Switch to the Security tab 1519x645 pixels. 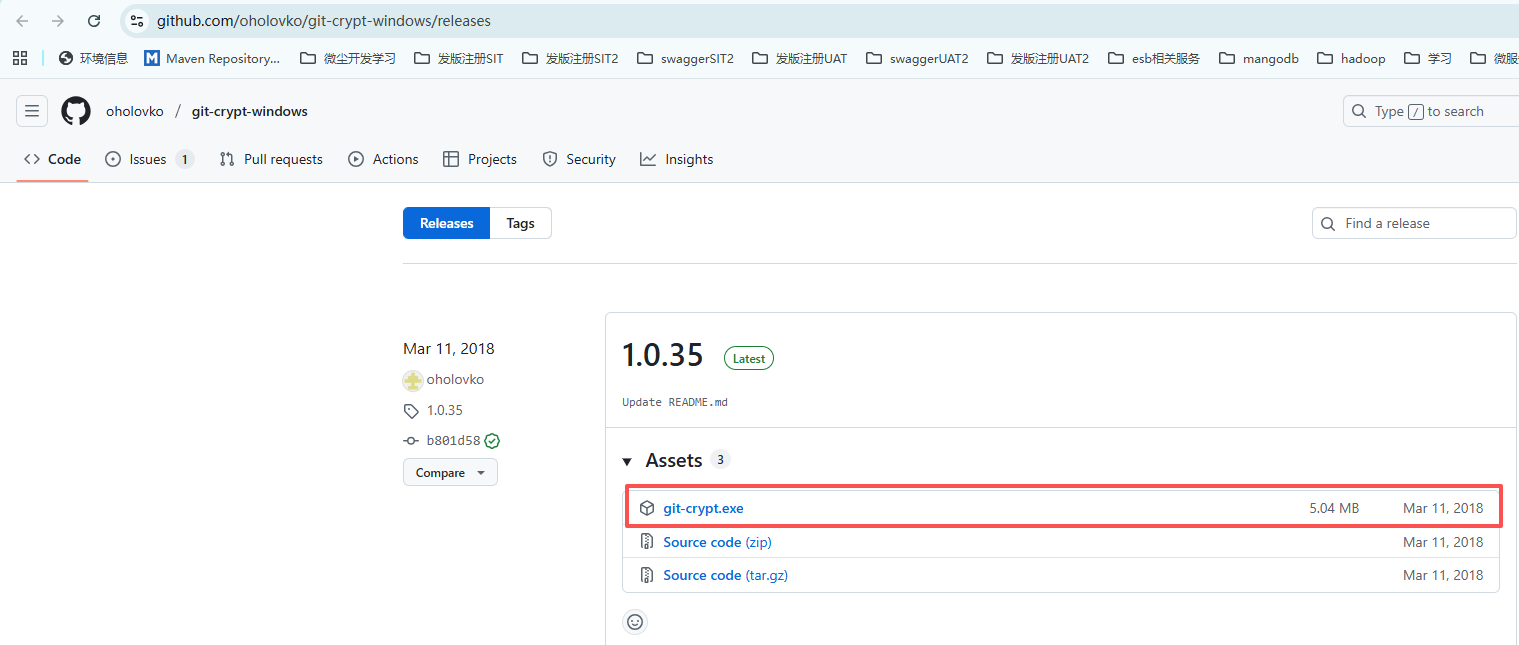579,159
